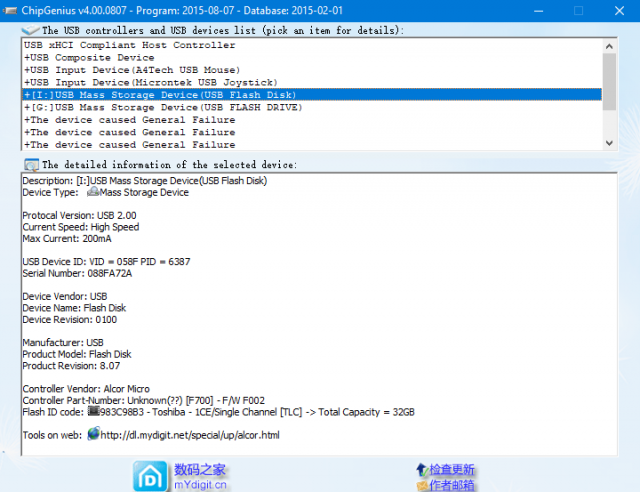
Task: Click the flash chip icon next to Flash ID code
Action: (94, 411)
